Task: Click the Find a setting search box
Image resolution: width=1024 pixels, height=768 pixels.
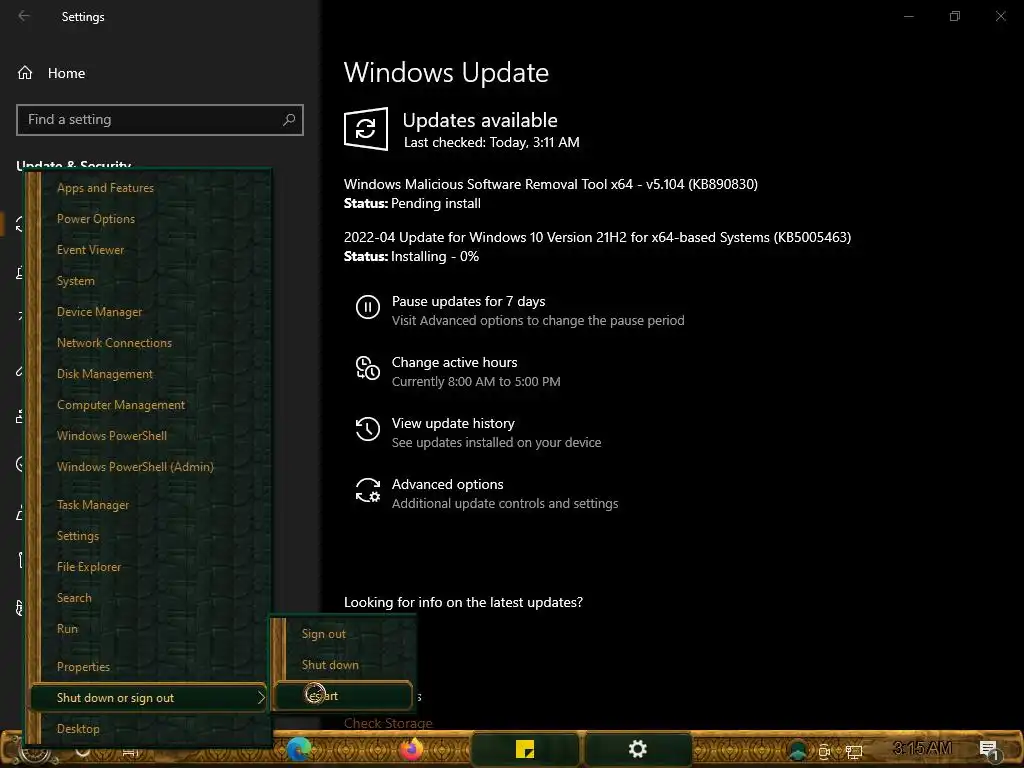Action: [x=159, y=120]
